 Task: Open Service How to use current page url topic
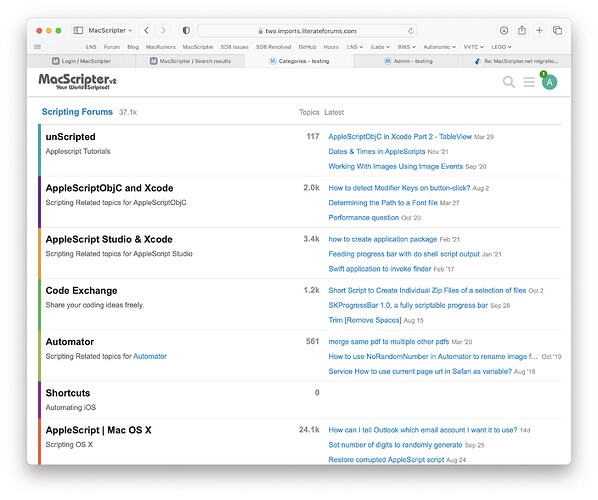(x=420, y=371)
